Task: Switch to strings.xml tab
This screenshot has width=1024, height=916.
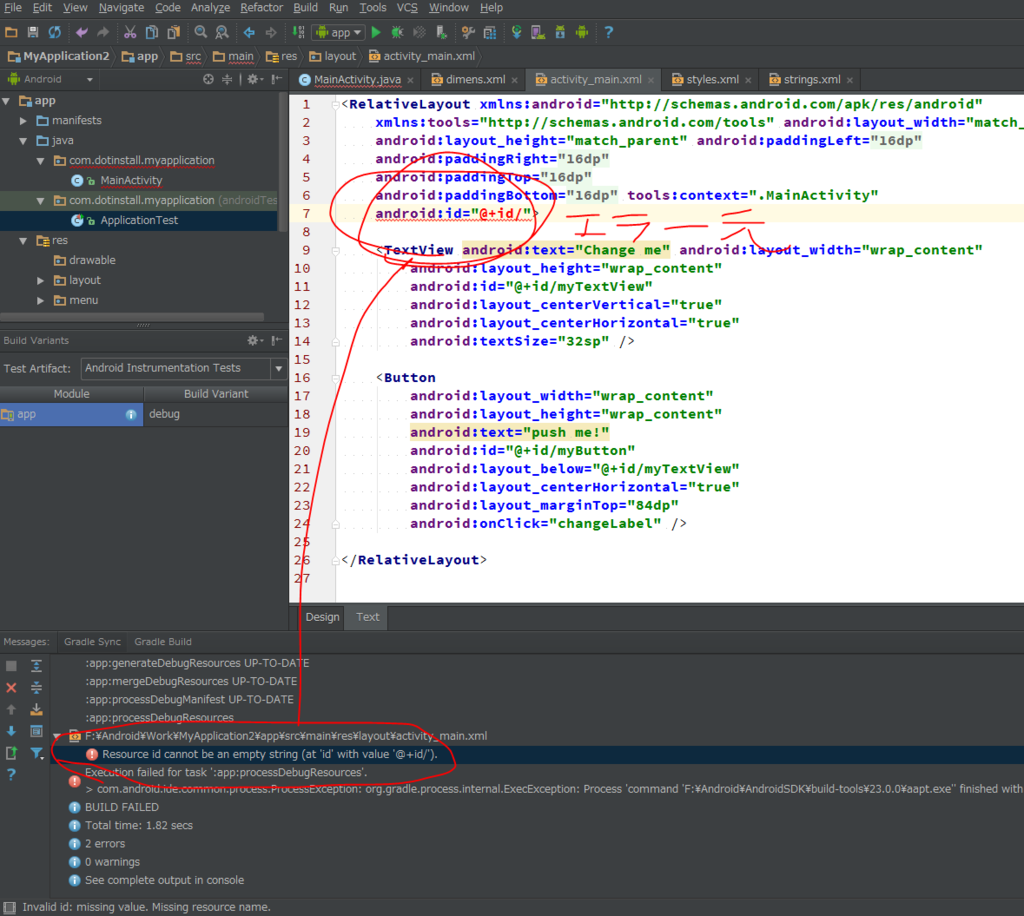Action: pos(812,80)
